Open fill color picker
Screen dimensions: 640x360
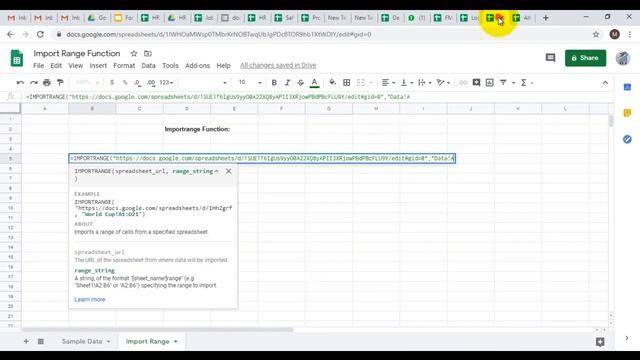[333, 82]
